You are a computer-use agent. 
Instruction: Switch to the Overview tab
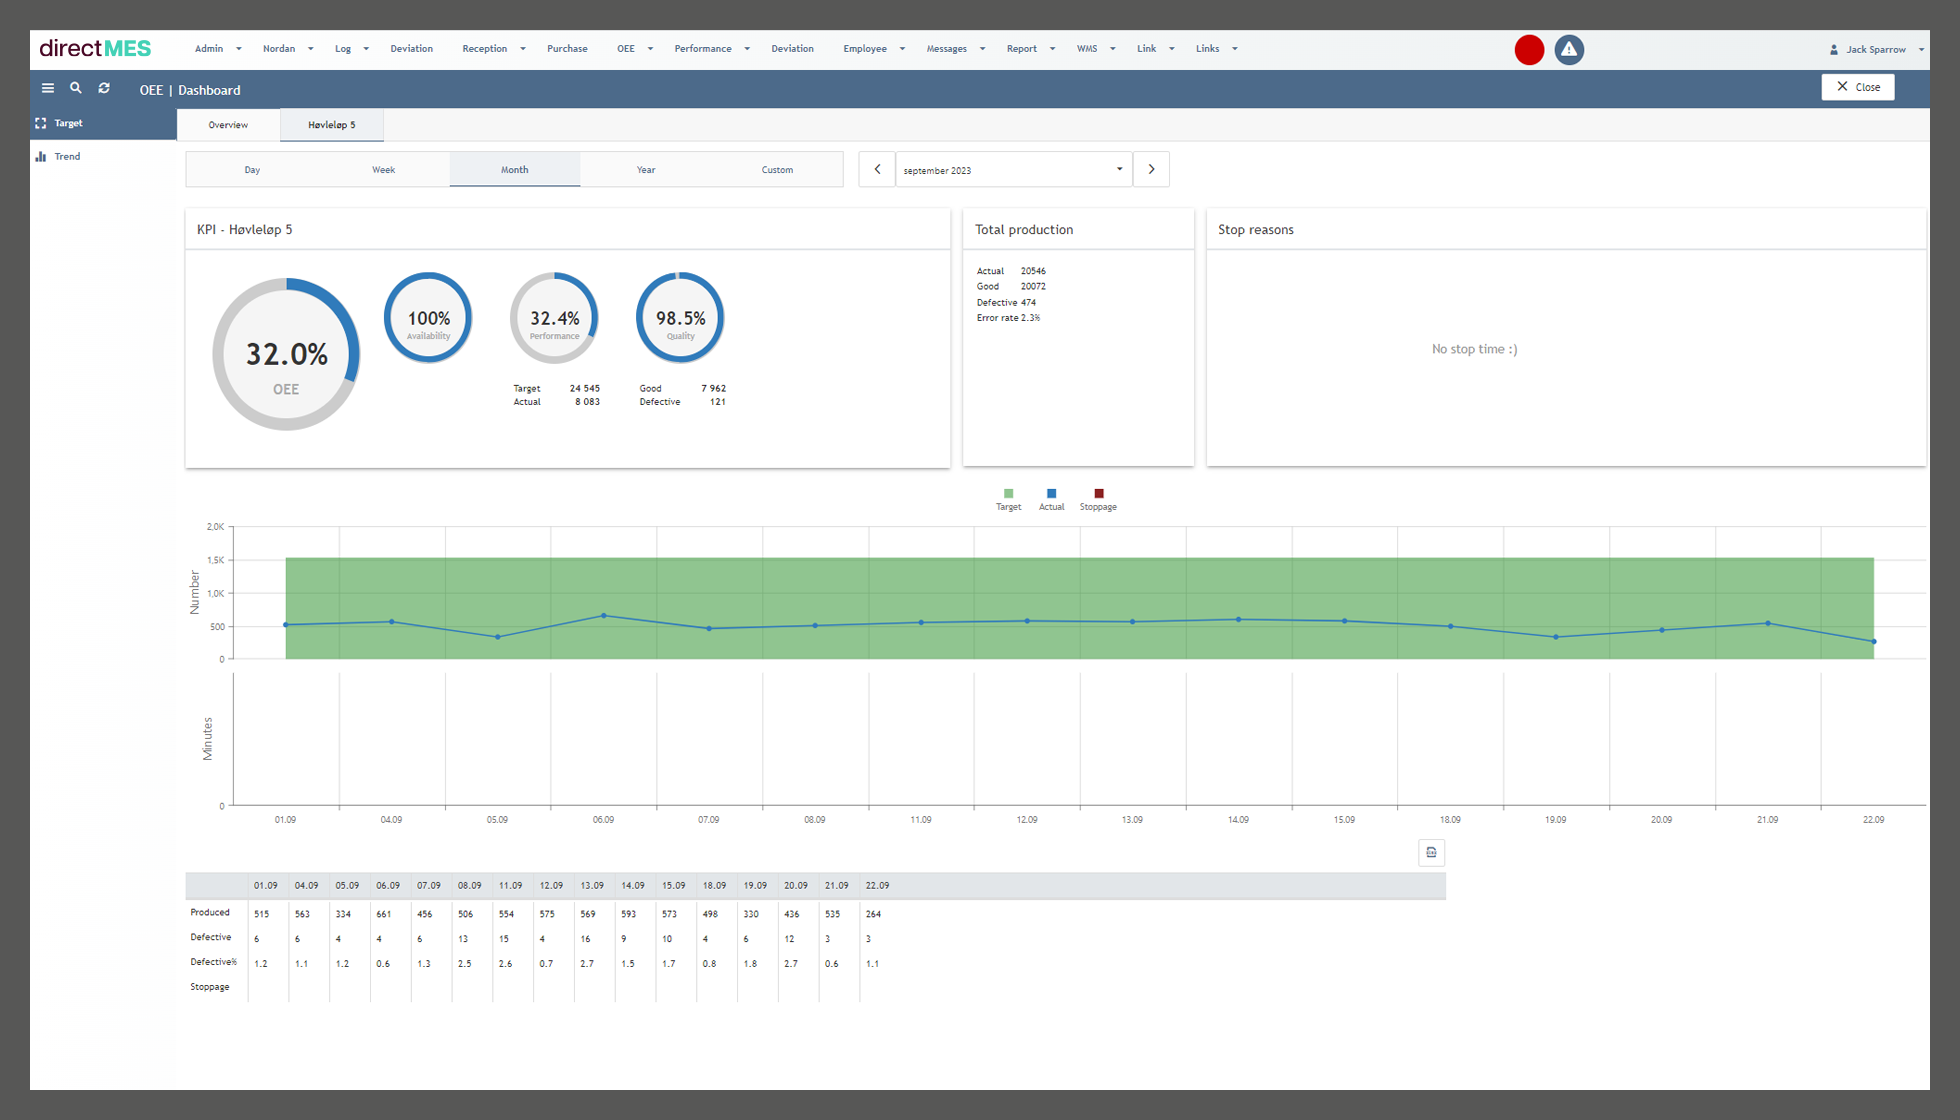[x=228, y=124]
